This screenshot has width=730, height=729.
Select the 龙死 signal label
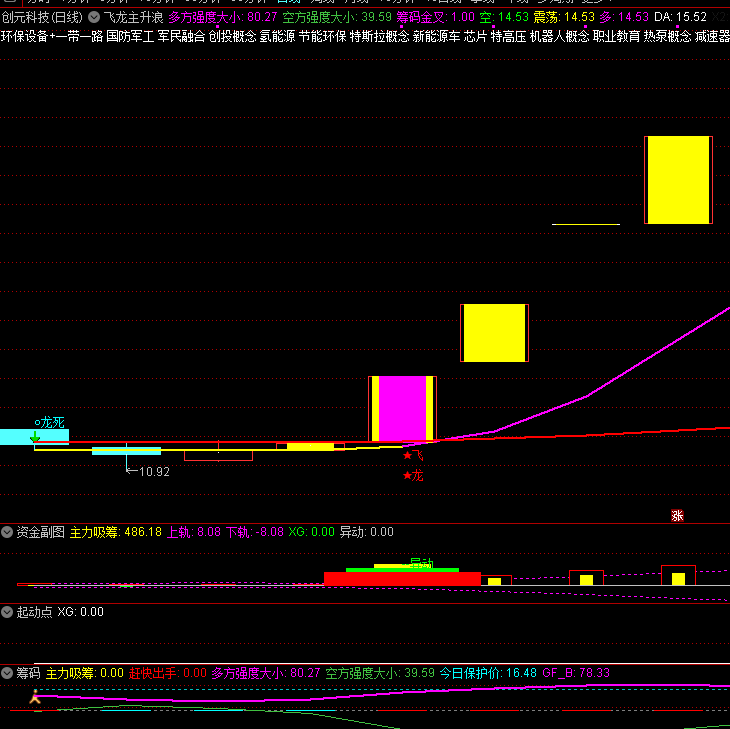(49, 423)
